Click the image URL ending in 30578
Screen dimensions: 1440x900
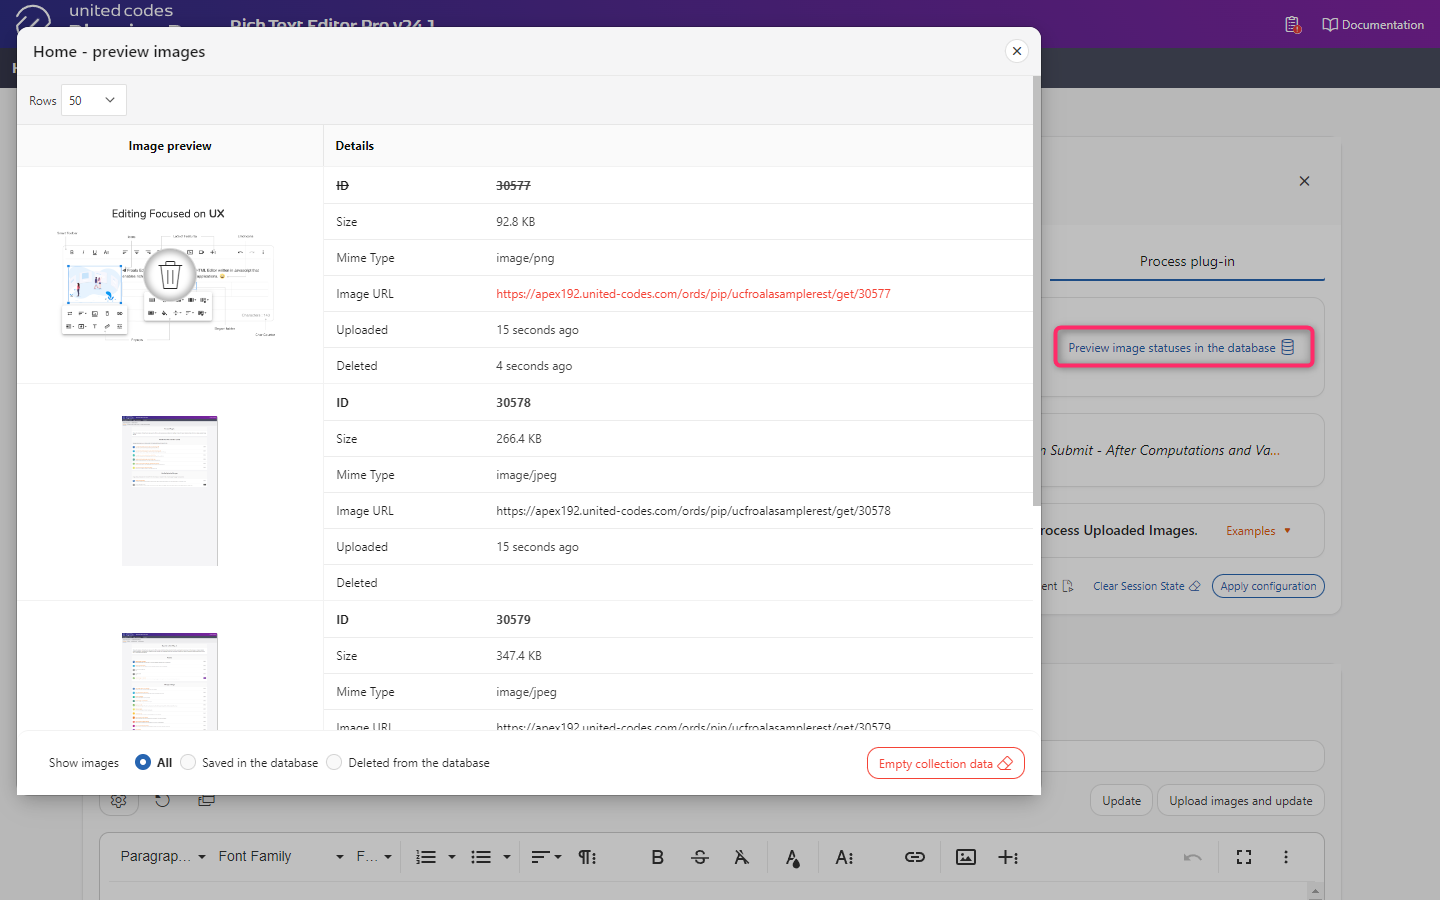click(x=693, y=511)
